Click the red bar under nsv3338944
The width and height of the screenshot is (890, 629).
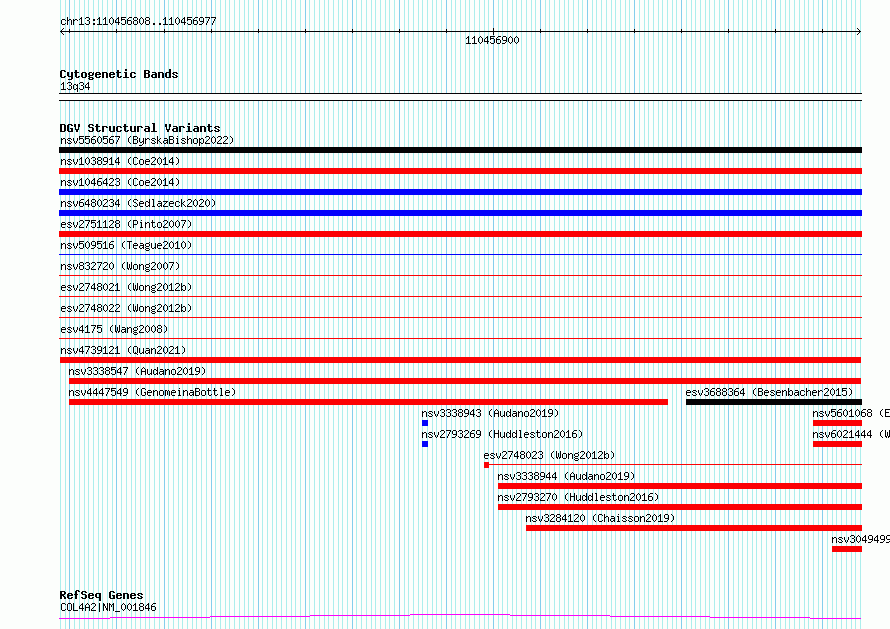[x=680, y=487]
